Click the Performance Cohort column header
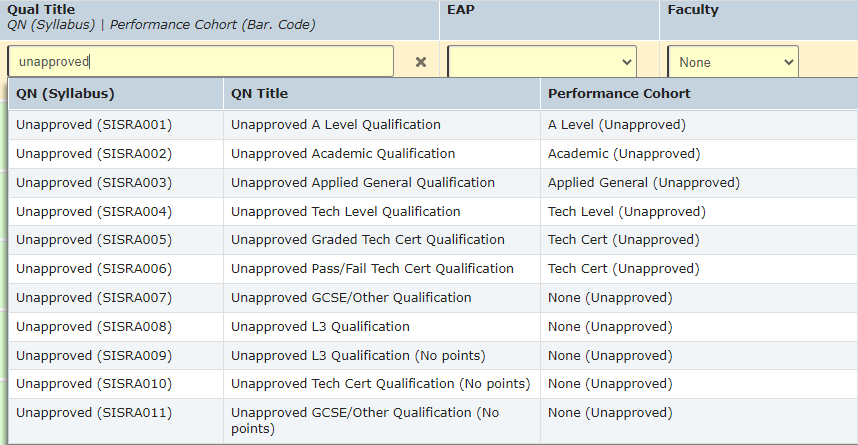 click(619, 94)
